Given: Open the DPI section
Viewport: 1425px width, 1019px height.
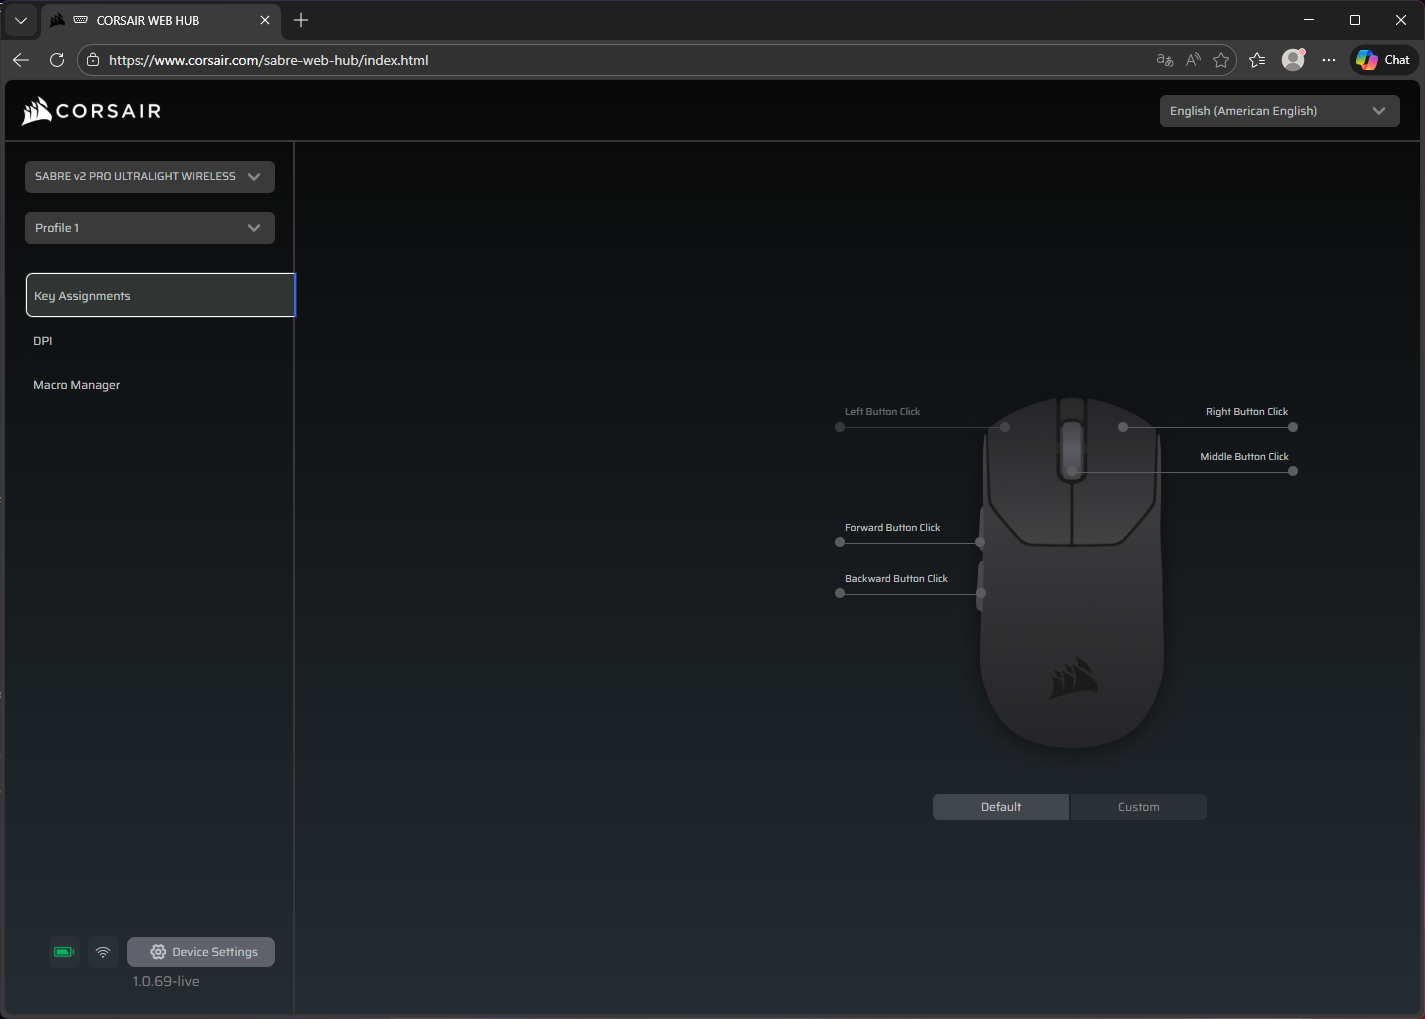Looking at the screenshot, I should tap(43, 341).
